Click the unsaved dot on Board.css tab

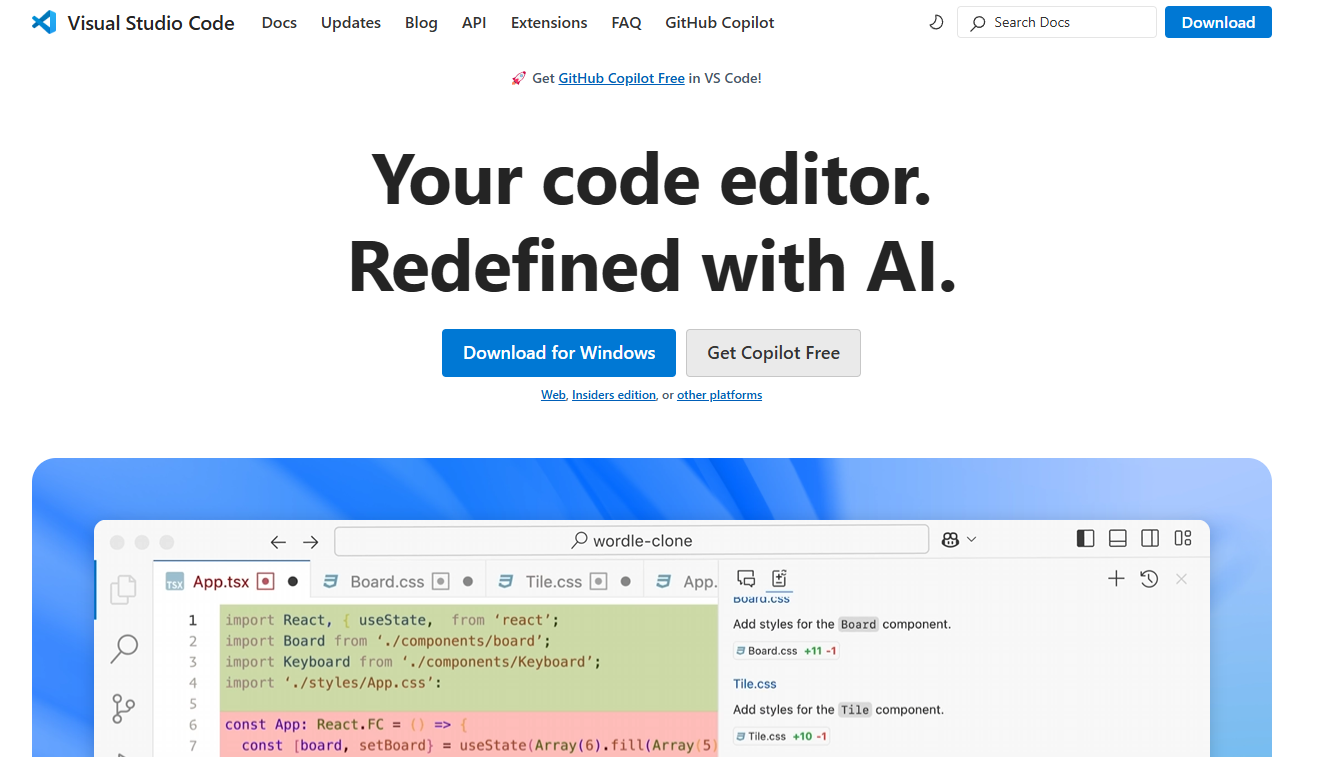pos(468,581)
